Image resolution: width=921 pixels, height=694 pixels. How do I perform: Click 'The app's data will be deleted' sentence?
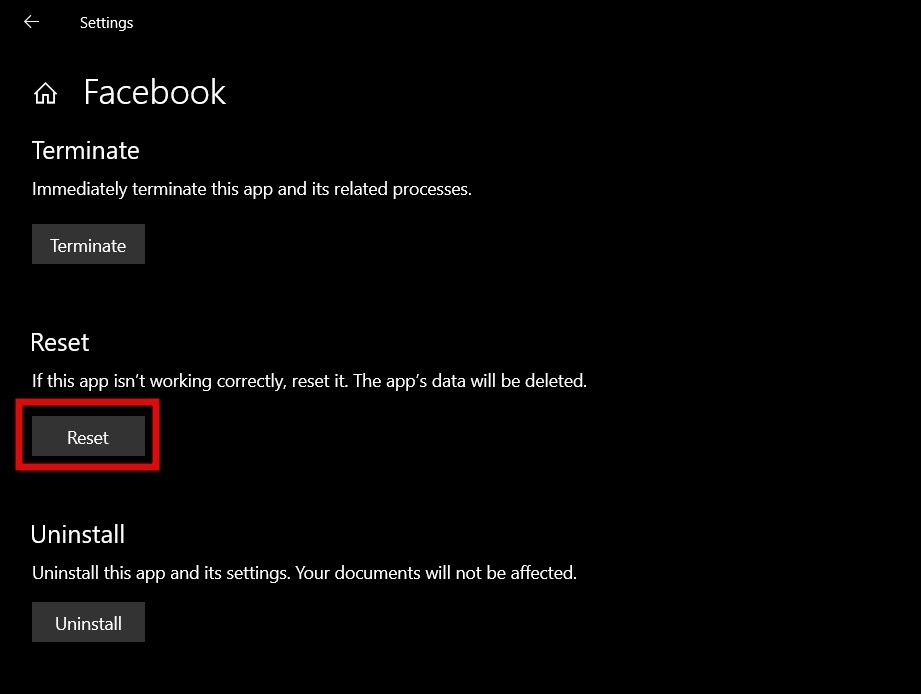point(483,381)
